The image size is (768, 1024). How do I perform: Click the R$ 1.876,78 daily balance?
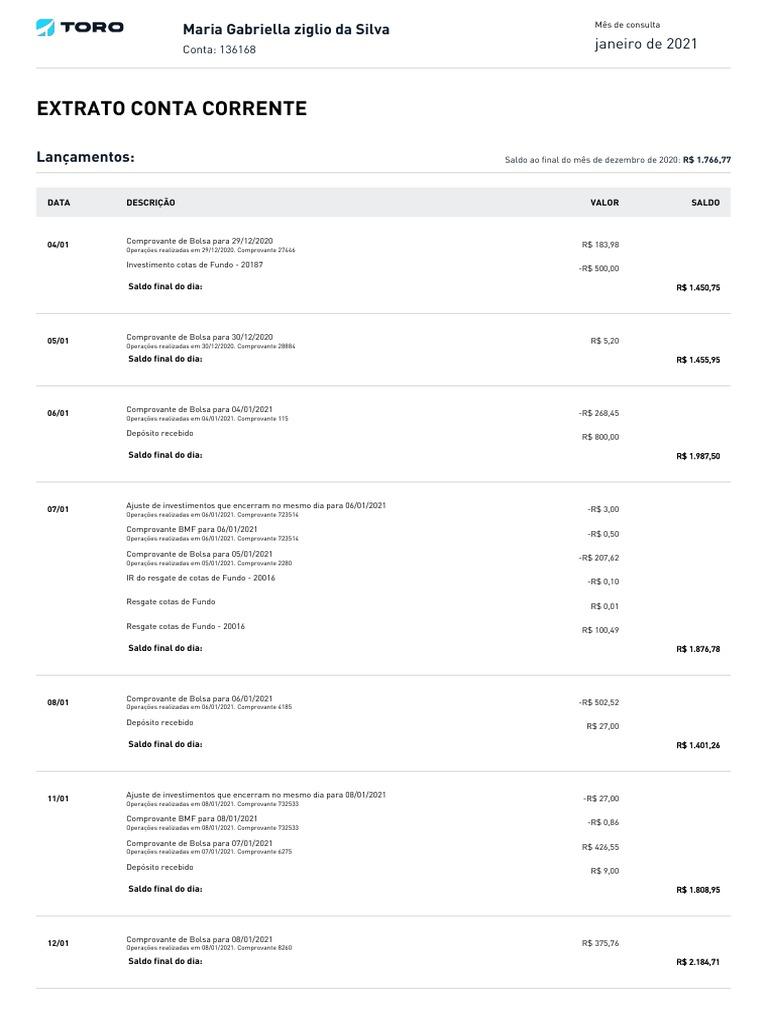tap(698, 649)
